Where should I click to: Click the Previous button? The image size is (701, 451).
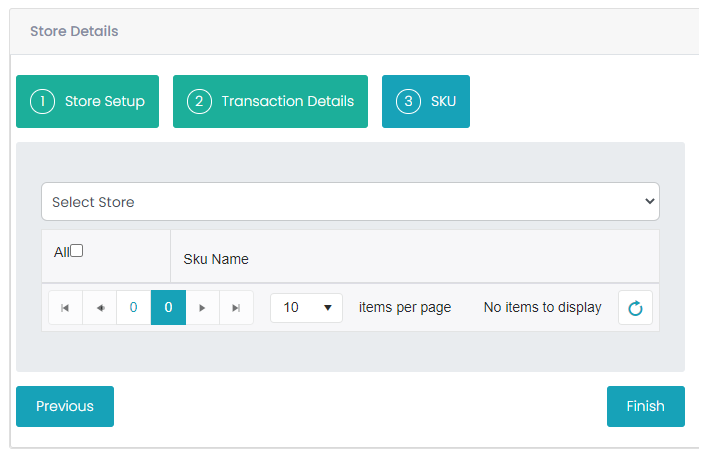coord(65,406)
